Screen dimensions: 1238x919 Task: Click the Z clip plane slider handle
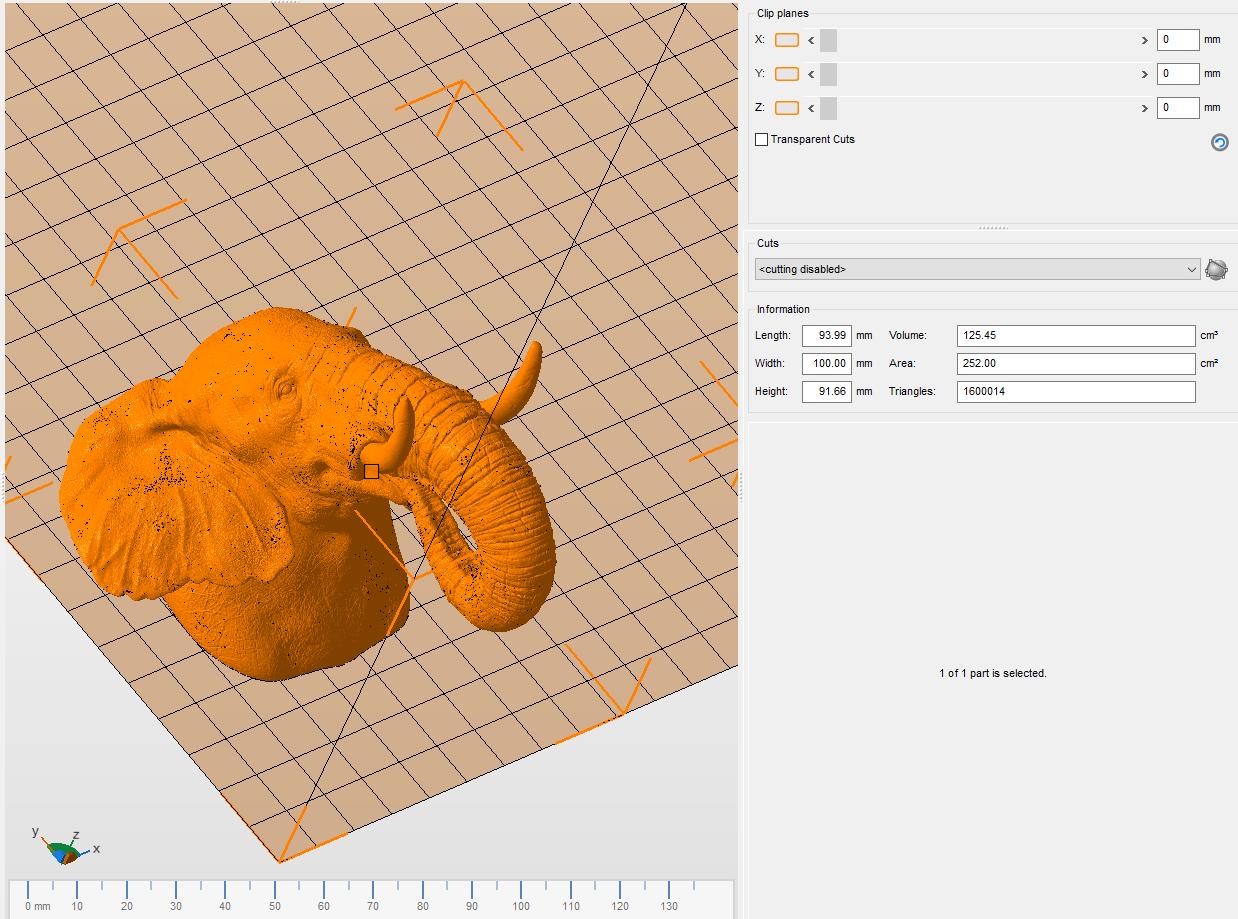pos(828,108)
